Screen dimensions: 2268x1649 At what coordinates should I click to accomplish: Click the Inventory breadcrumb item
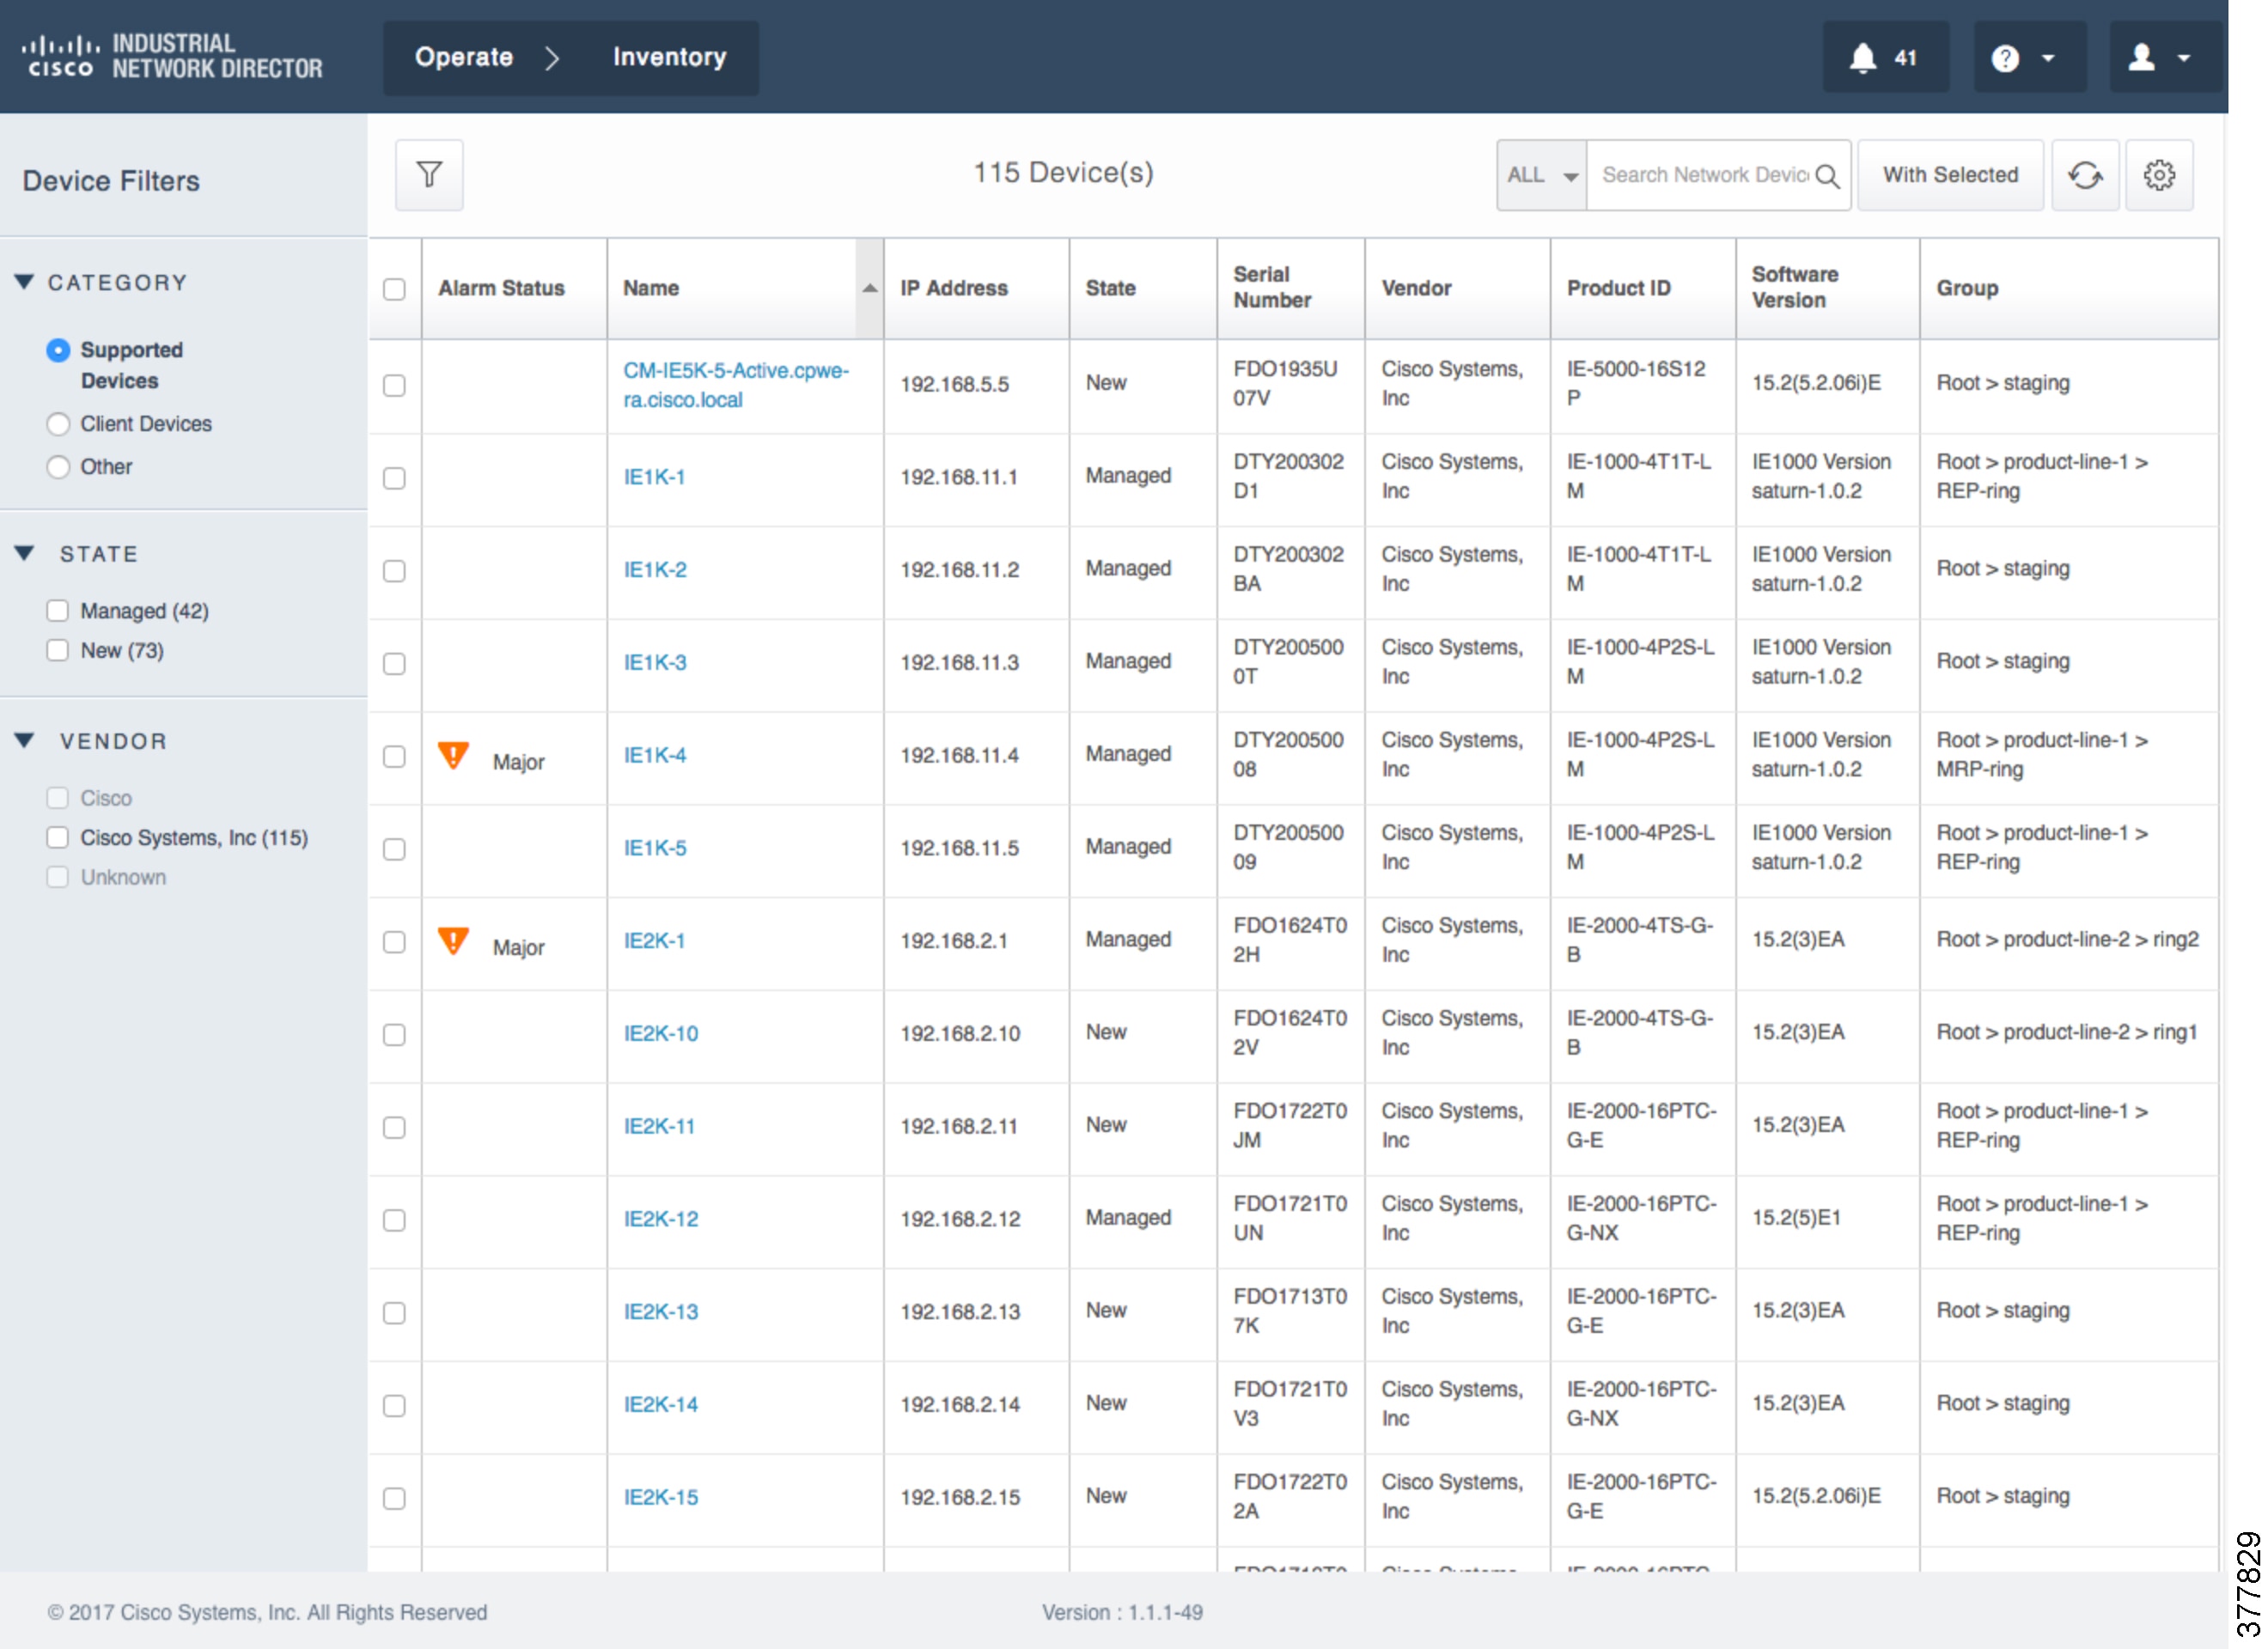[x=669, y=57]
